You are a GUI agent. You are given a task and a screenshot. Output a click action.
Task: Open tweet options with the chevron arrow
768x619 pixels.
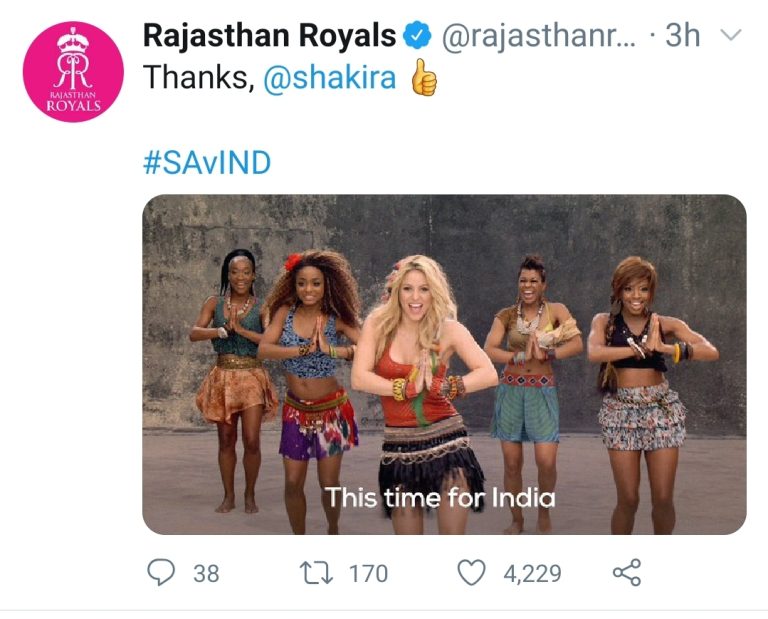click(731, 36)
